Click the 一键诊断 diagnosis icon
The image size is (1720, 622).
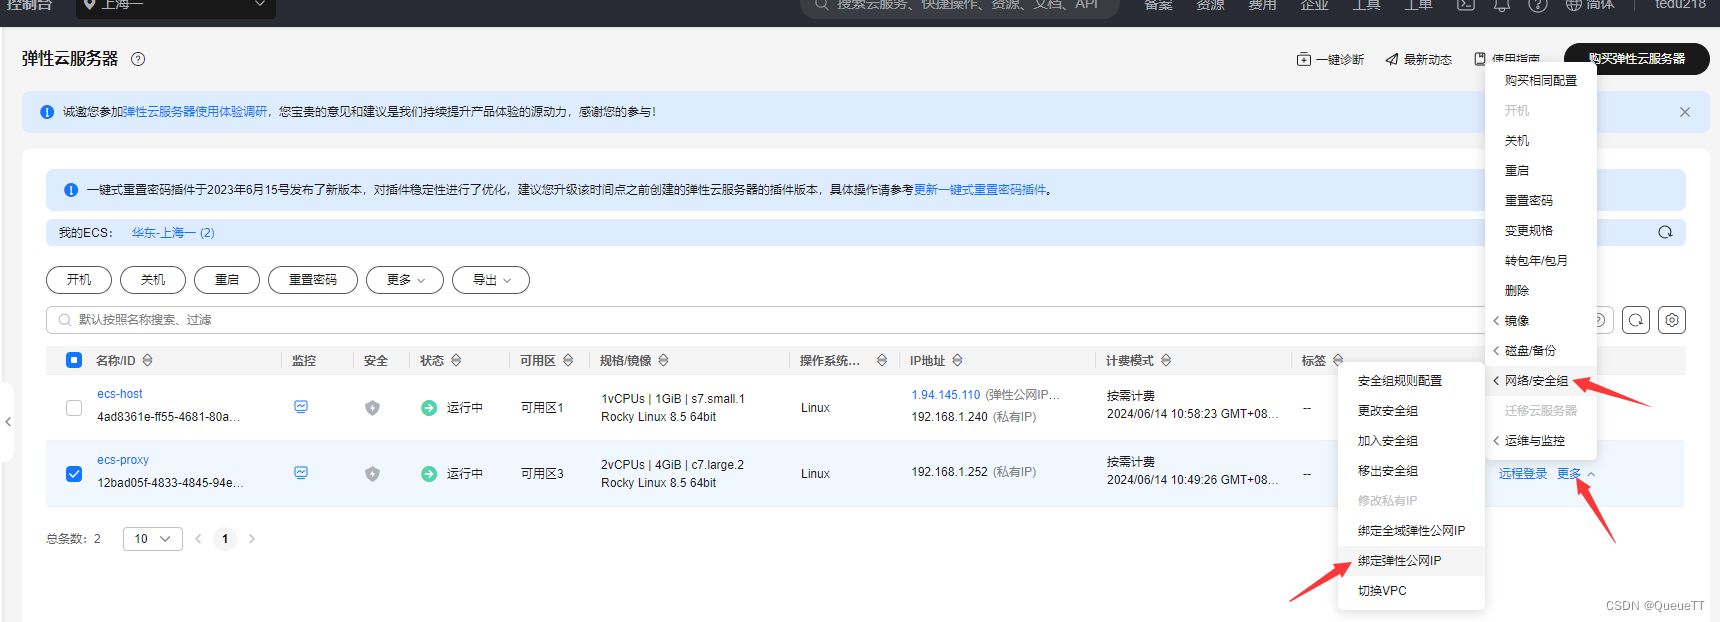tap(1304, 60)
